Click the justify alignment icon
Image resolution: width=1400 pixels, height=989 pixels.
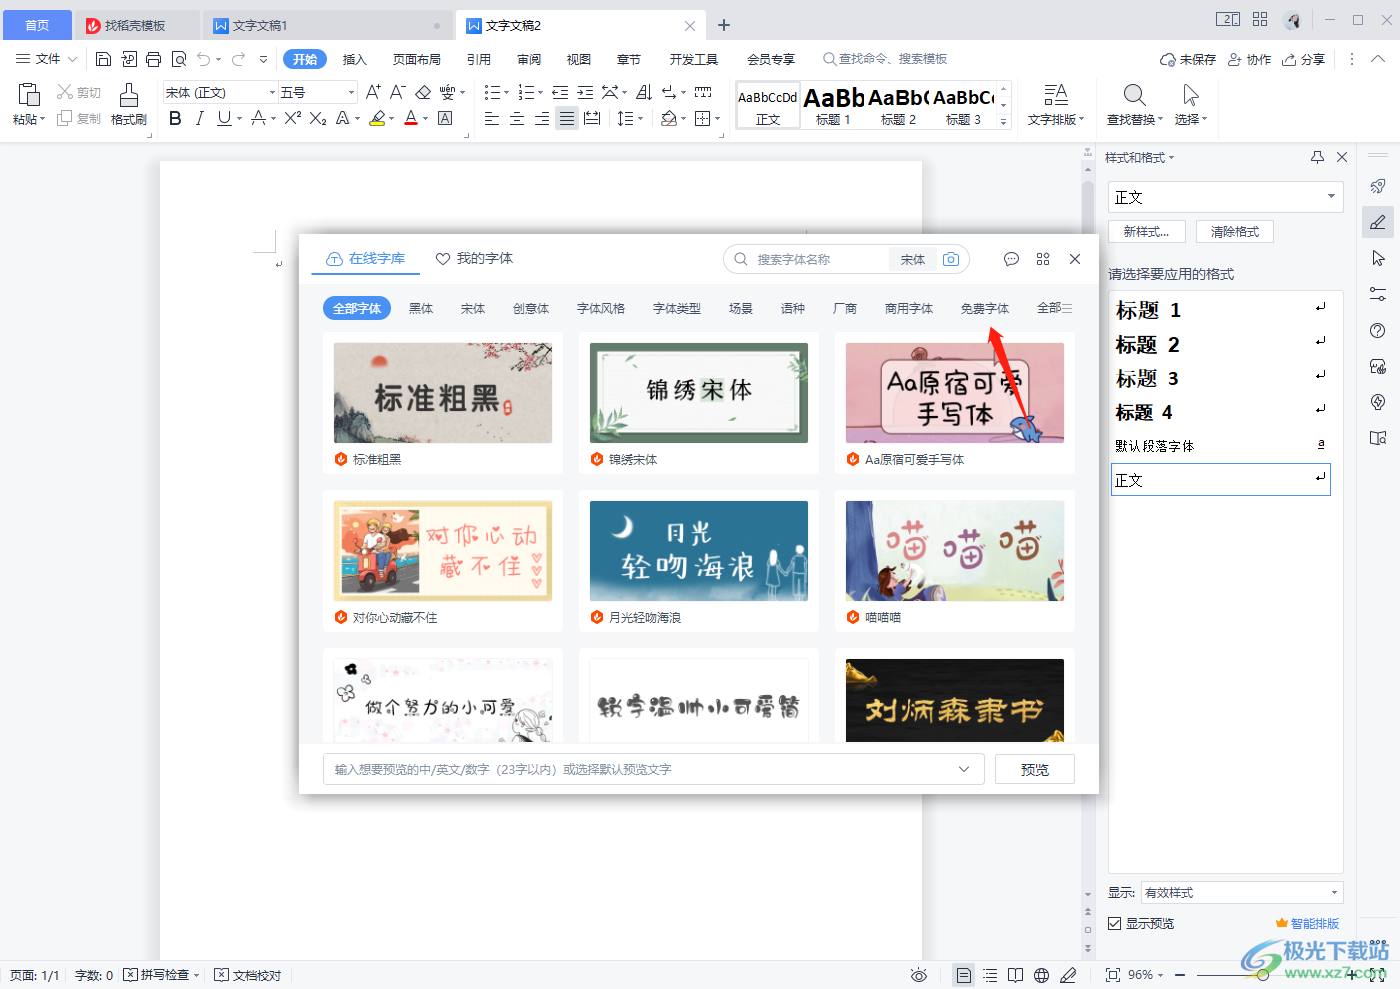[x=567, y=118]
